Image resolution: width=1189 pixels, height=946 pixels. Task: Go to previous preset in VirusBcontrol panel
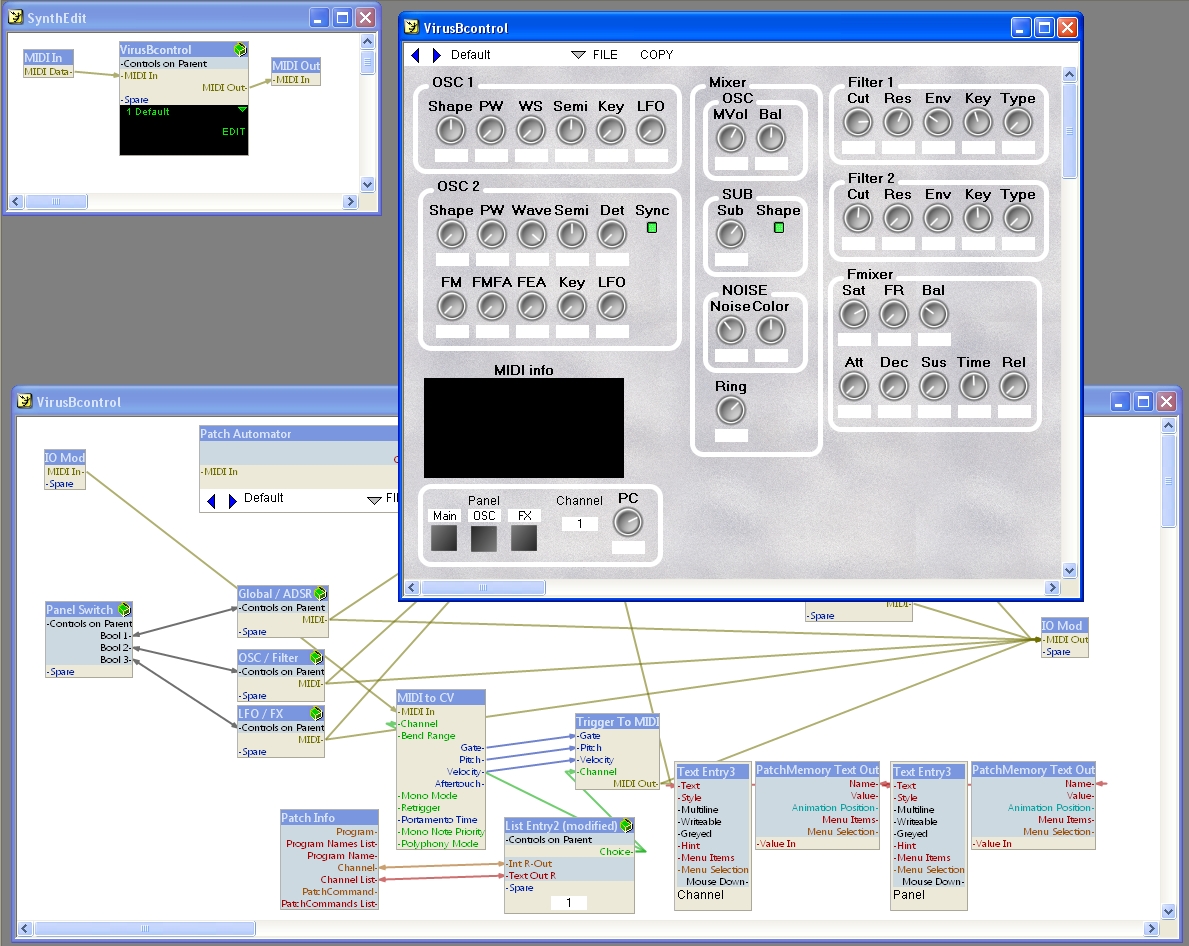(415, 55)
